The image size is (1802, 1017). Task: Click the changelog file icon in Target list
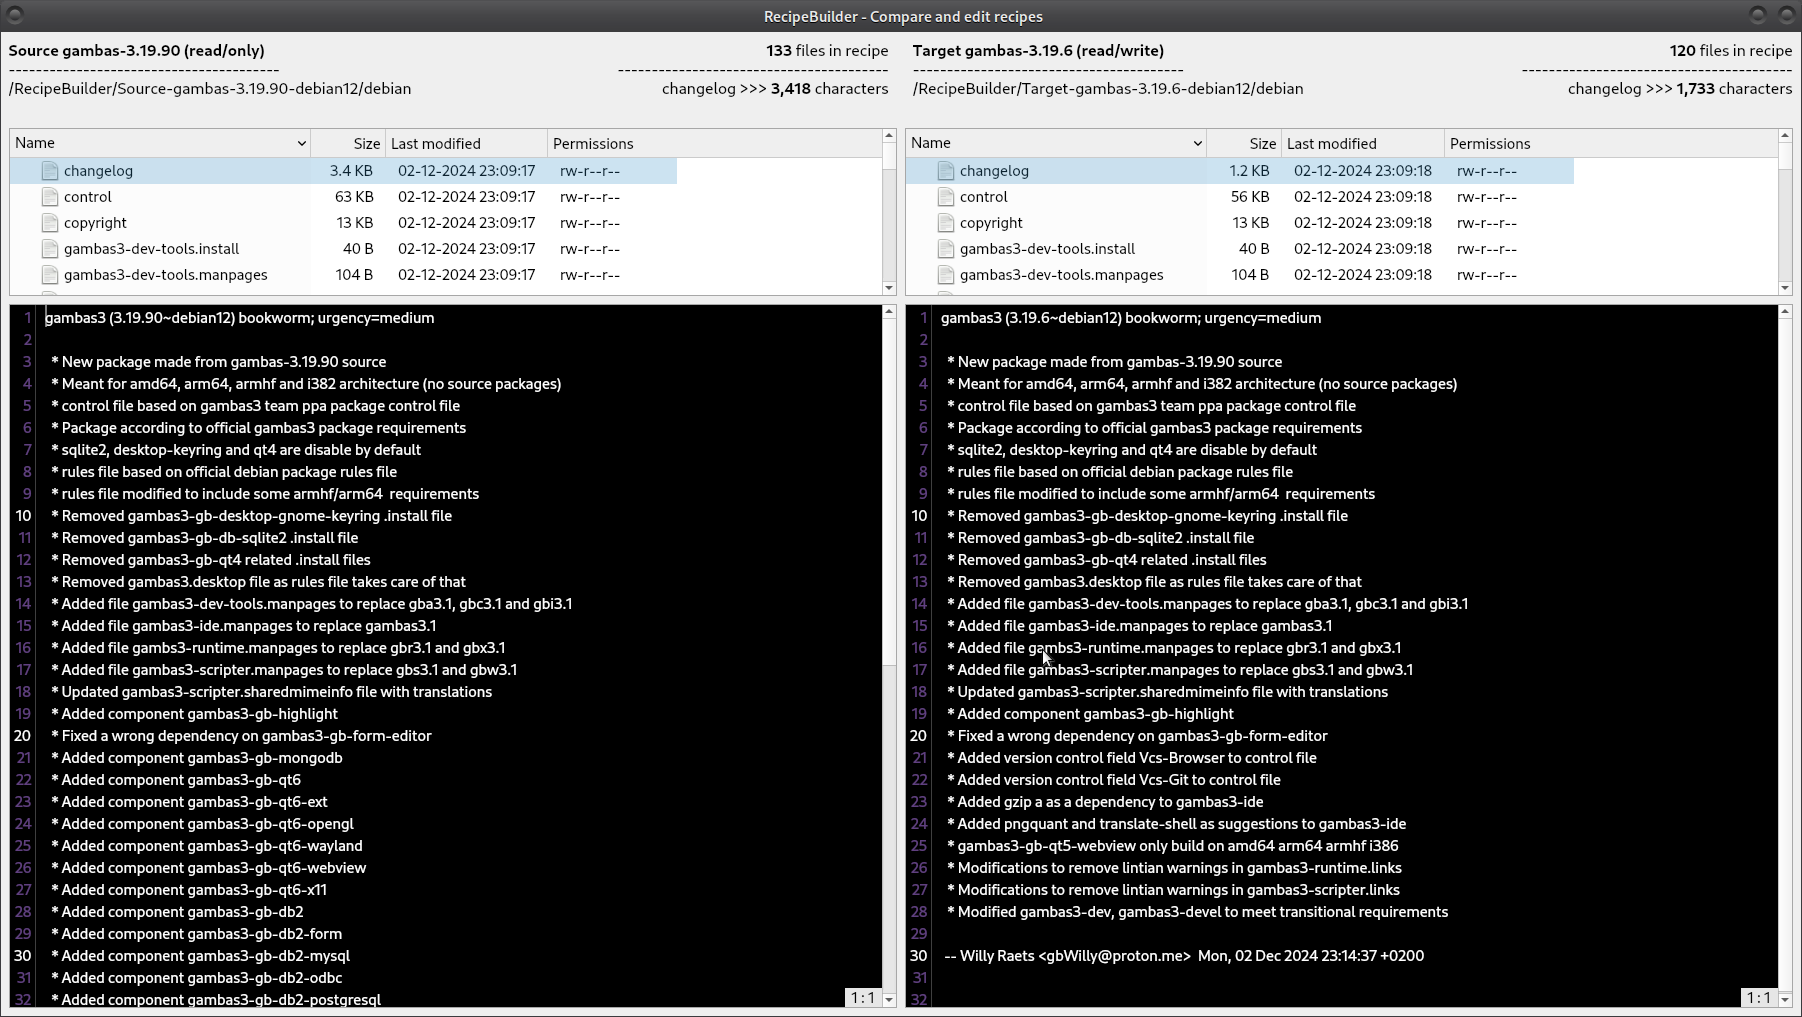pos(946,171)
